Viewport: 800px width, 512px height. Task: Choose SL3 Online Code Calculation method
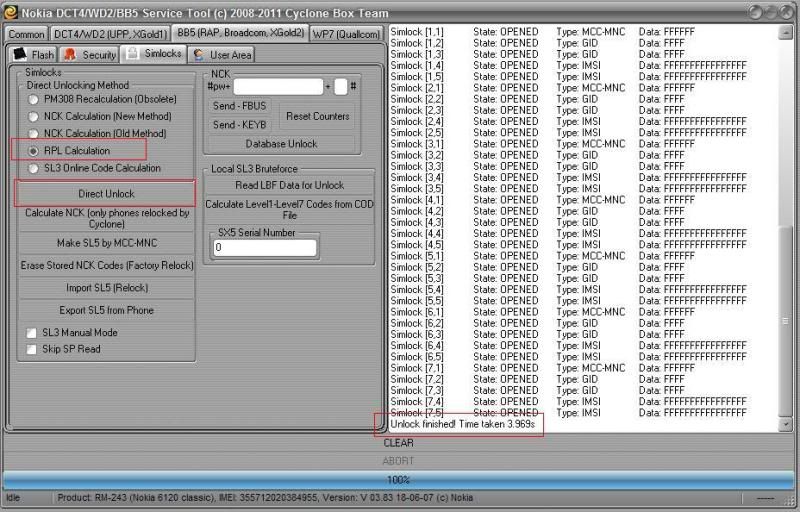click(35, 168)
